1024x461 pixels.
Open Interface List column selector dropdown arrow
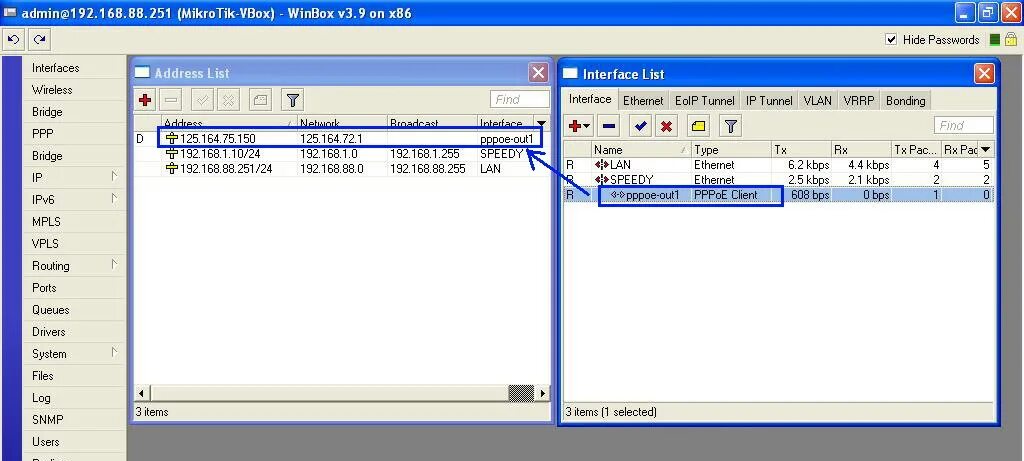(x=985, y=150)
